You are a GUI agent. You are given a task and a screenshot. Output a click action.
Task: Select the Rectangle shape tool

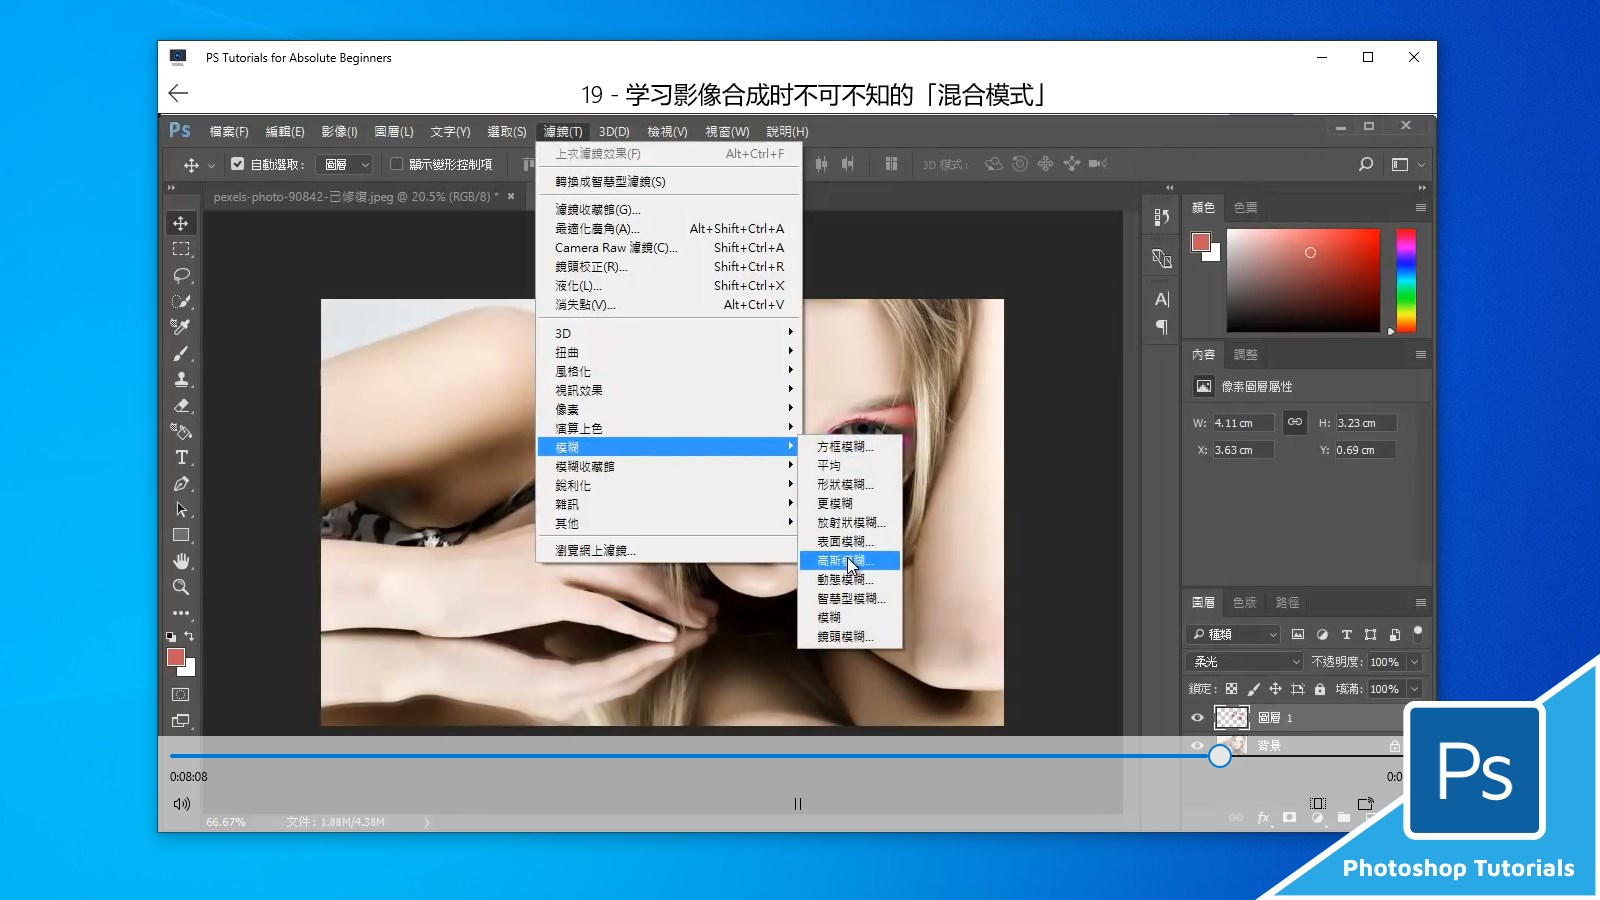pos(181,535)
